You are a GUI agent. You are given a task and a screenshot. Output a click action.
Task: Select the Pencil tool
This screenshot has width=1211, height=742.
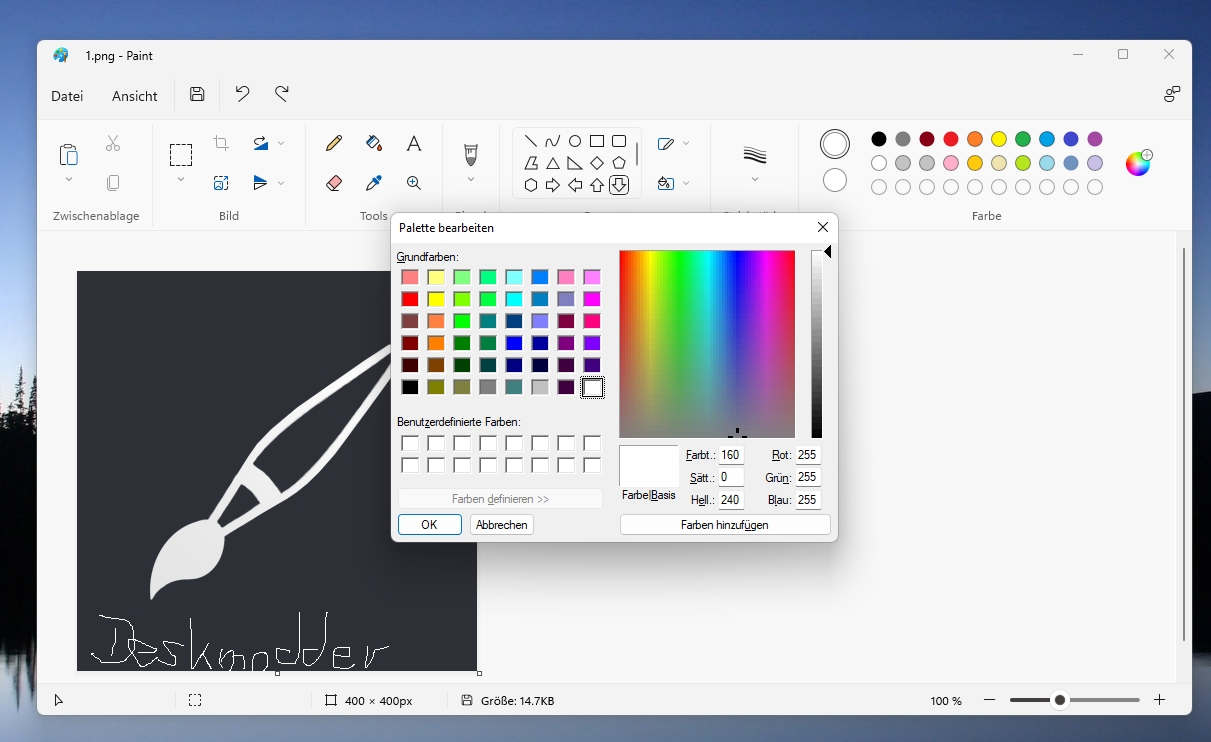pyautogui.click(x=334, y=144)
